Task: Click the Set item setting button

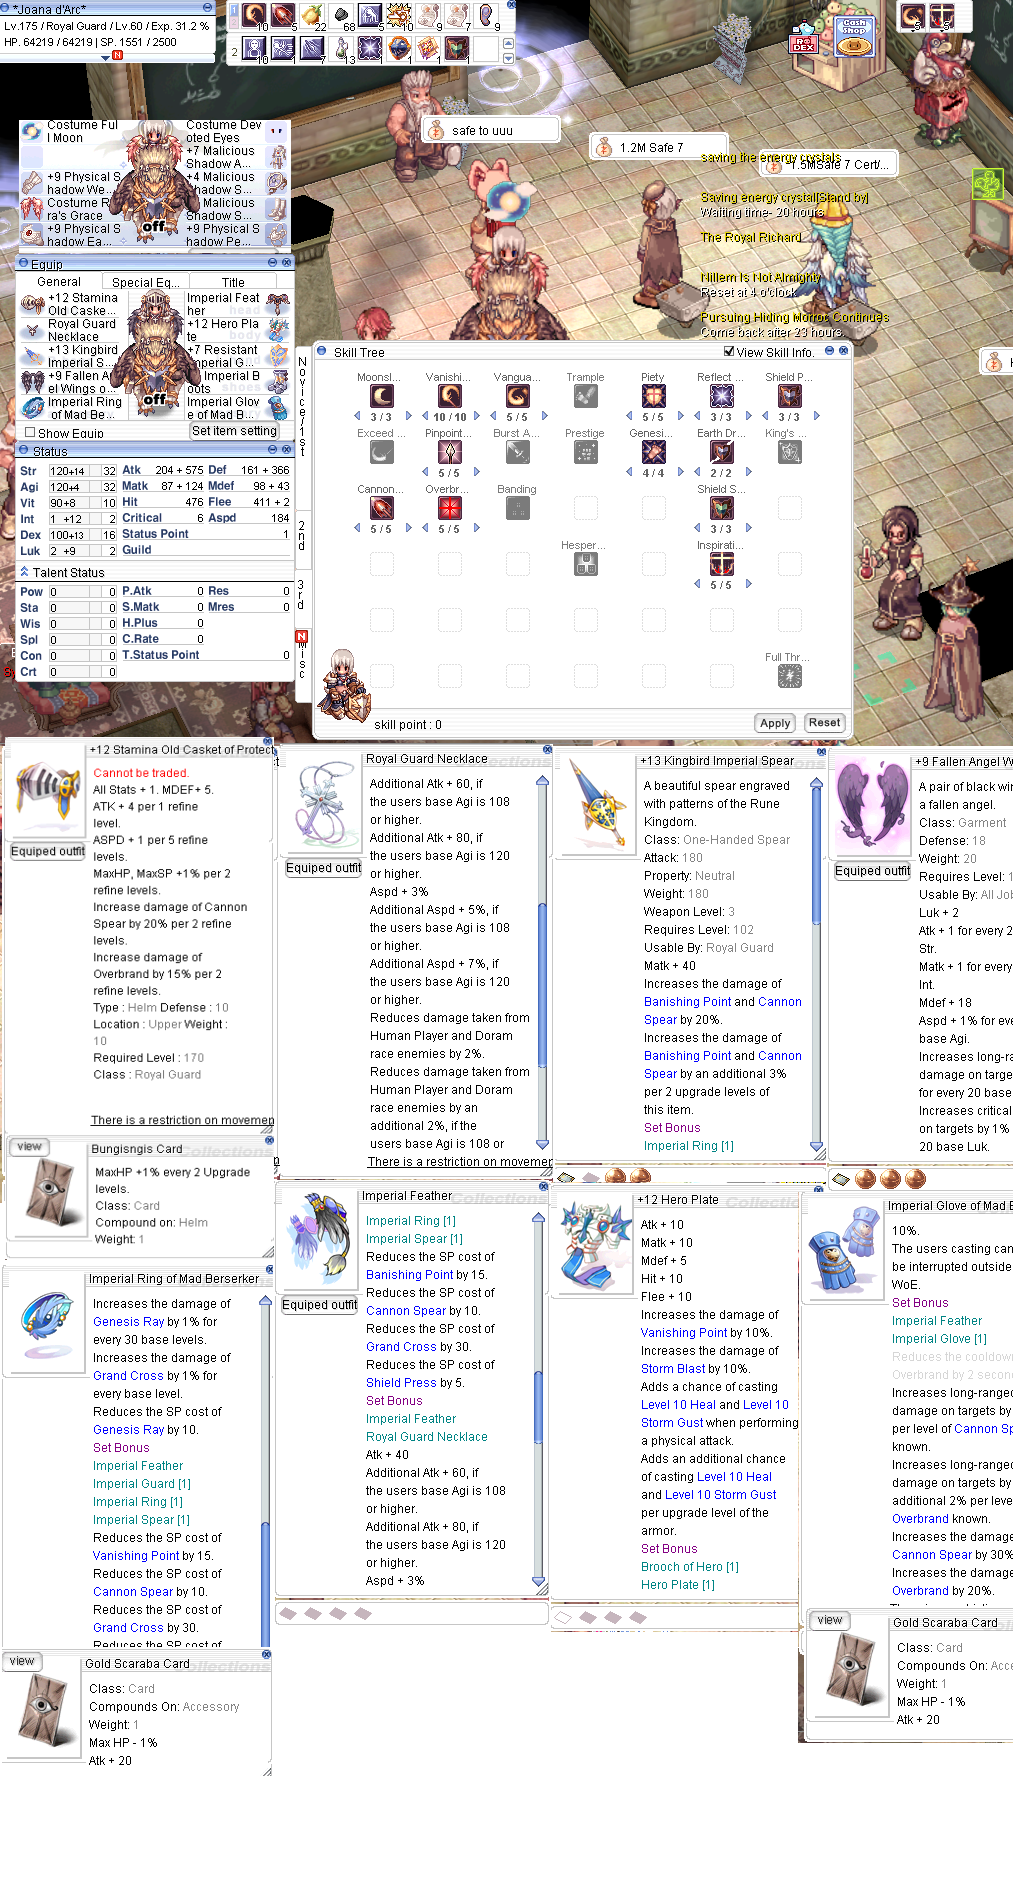Action: point(234,431)
